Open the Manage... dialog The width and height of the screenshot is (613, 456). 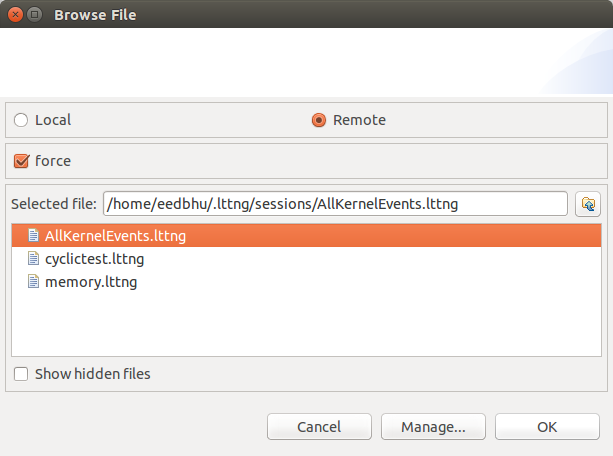click(x=433, y=427)
